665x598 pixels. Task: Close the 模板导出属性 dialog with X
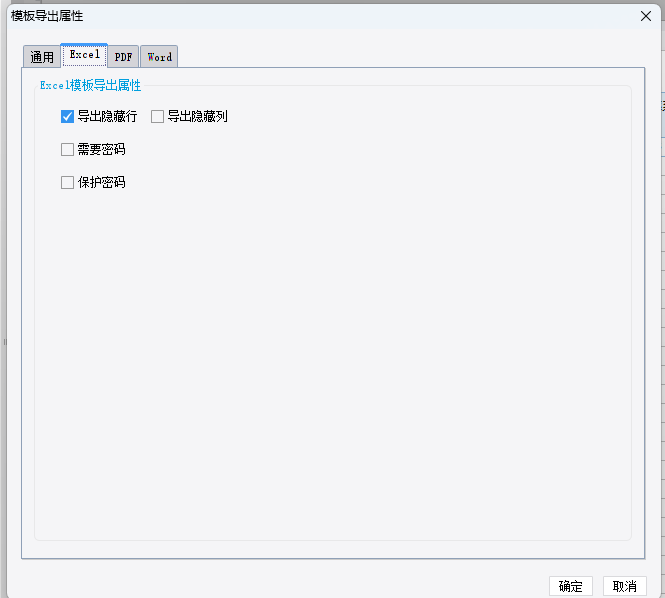646,16
